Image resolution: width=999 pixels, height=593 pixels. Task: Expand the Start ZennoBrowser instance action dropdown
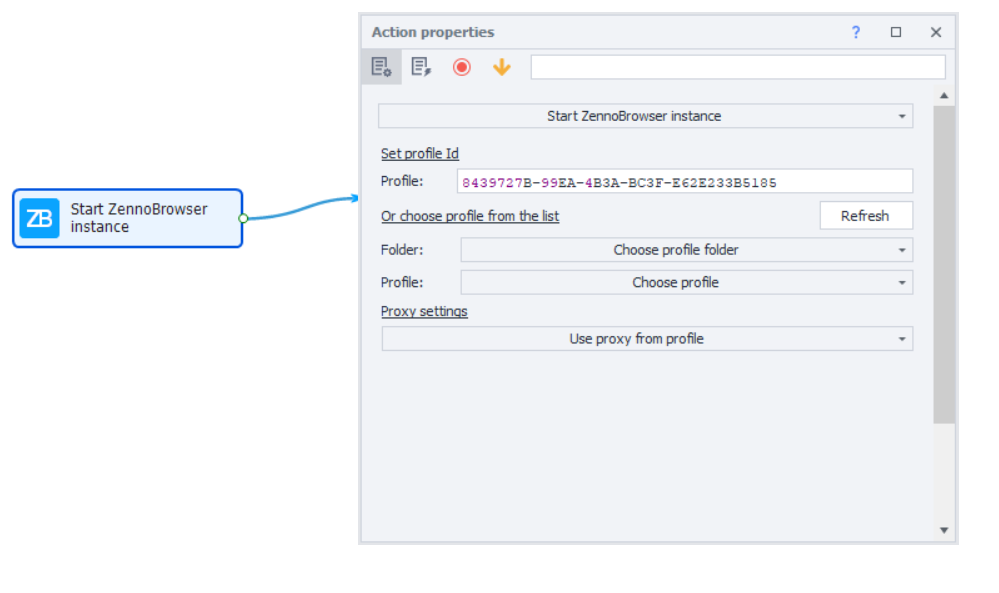point(645,116)
